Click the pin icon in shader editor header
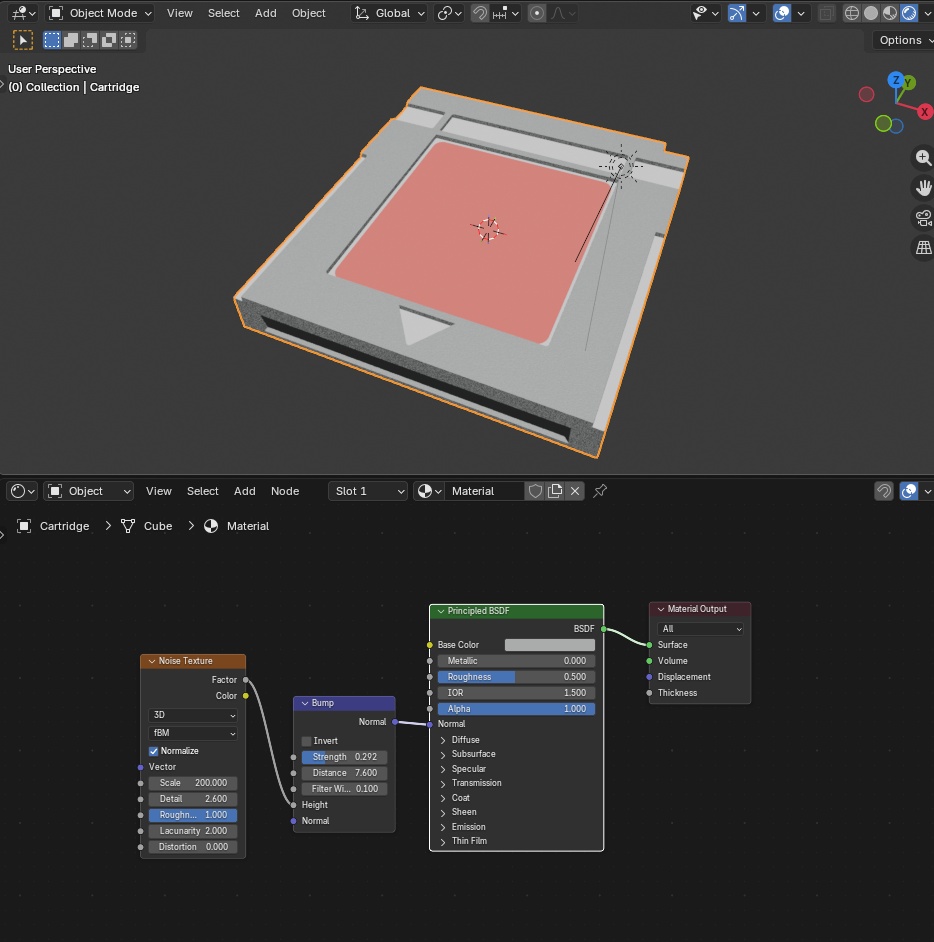 point(599,491)
